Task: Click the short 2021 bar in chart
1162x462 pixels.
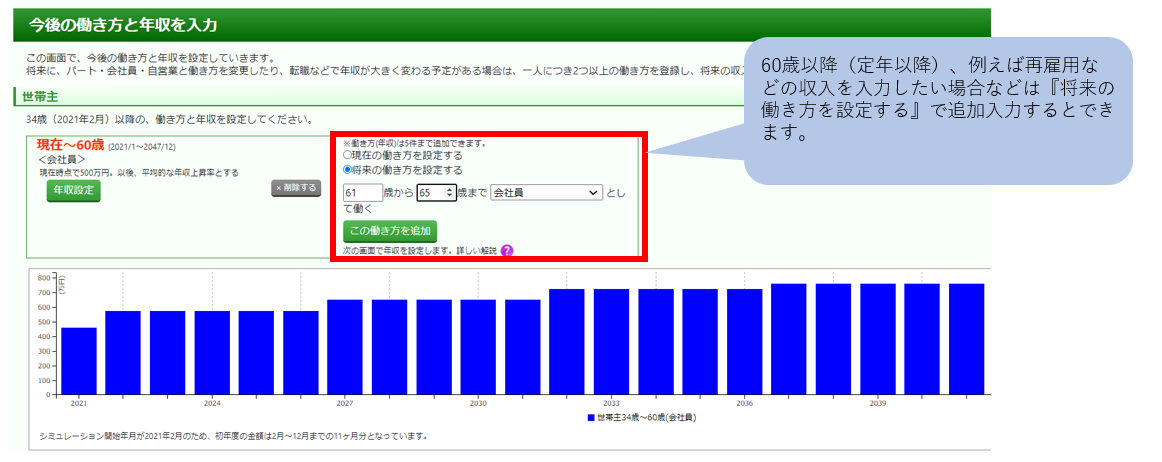Action: click(79, 360)
